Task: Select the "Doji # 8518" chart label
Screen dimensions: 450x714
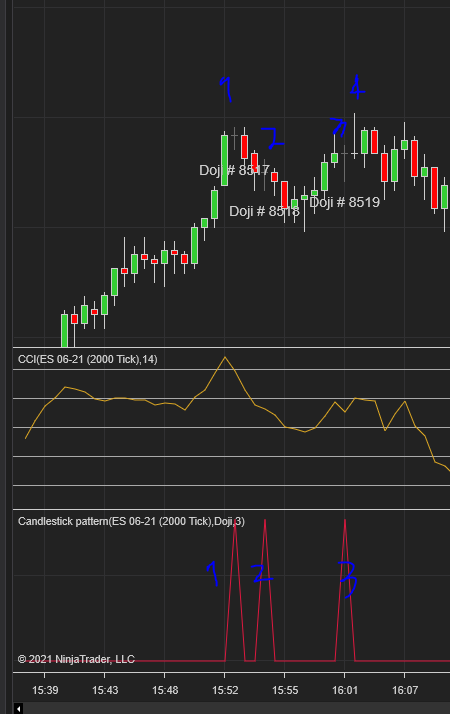Action: [264, 211]
